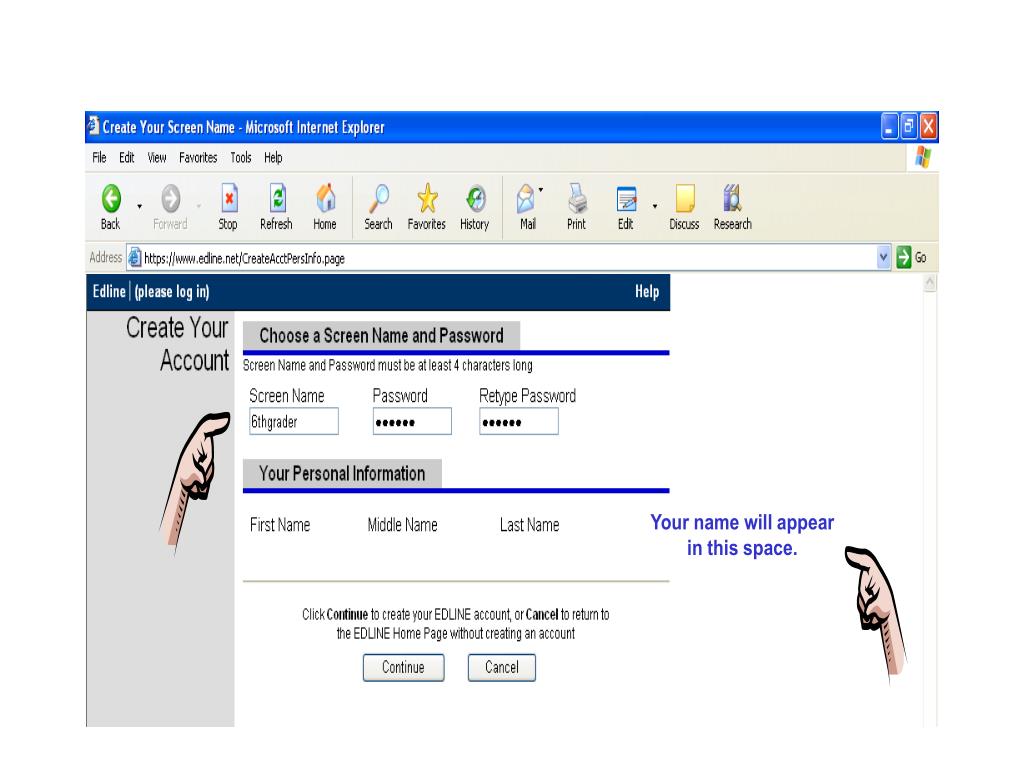1024x768 pixels.
Task: Open the Search pane icon
Action: [x=378, y=206]
